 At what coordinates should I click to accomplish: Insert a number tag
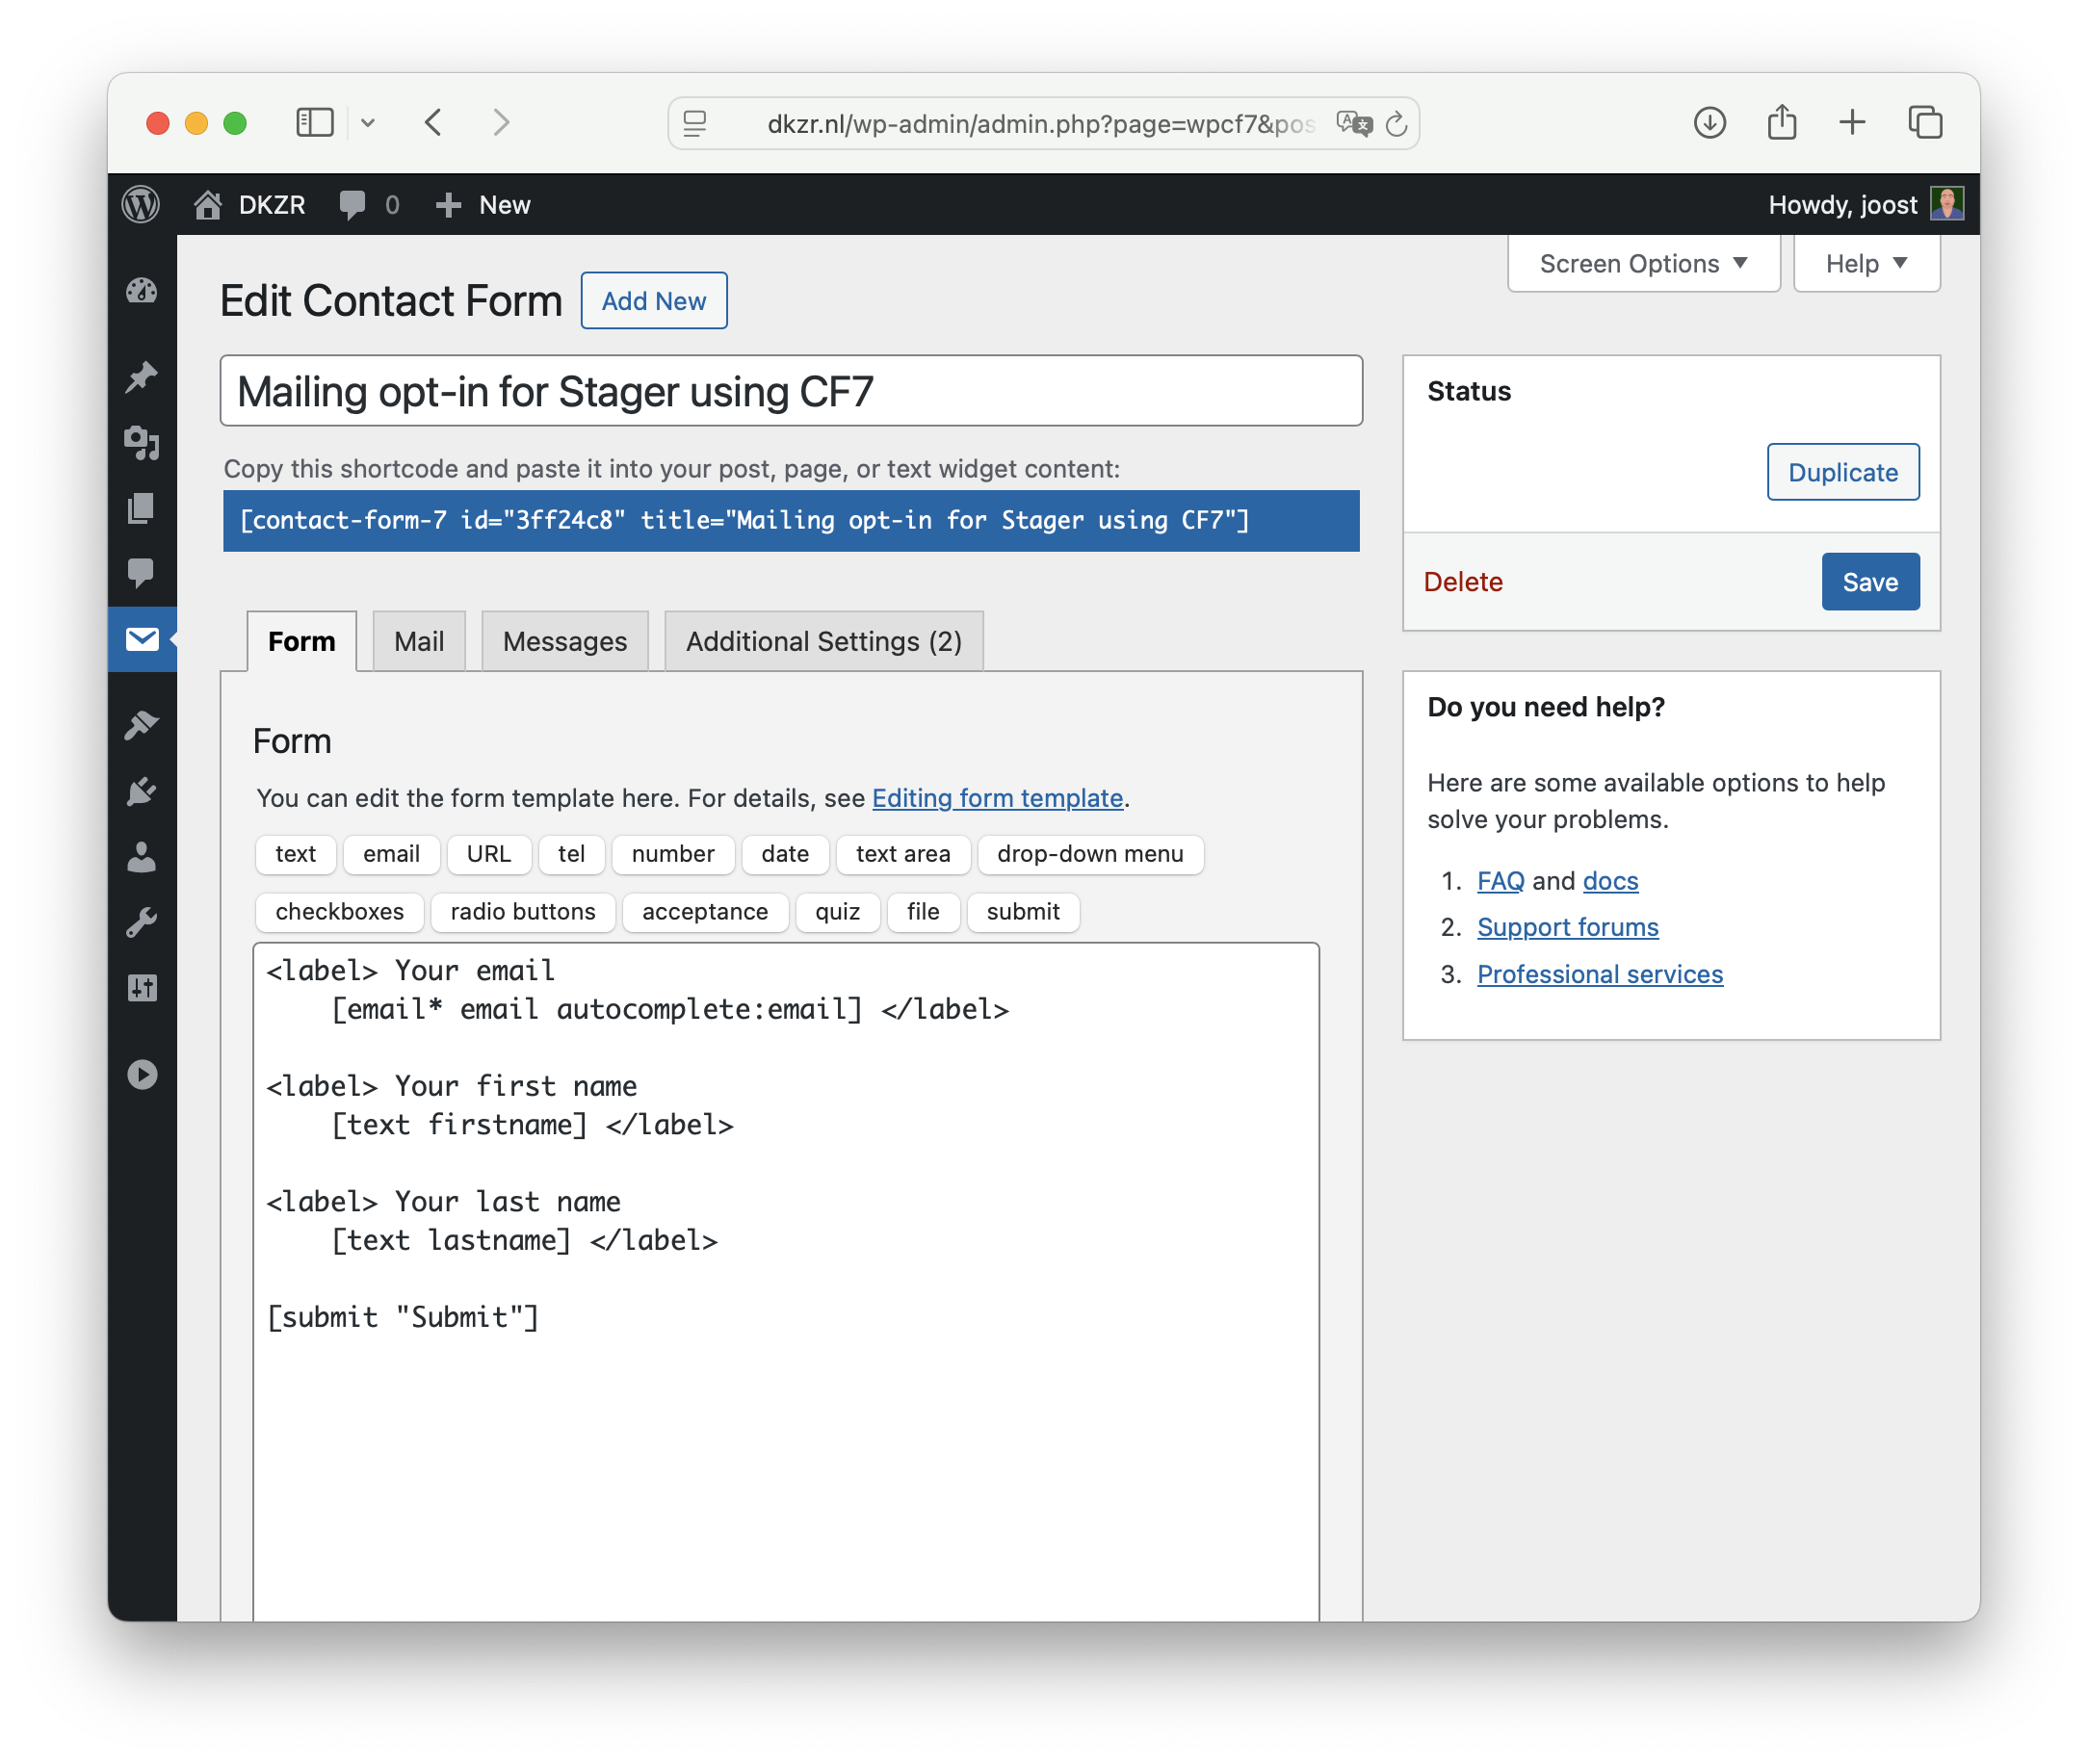click(x=673, y=854)
